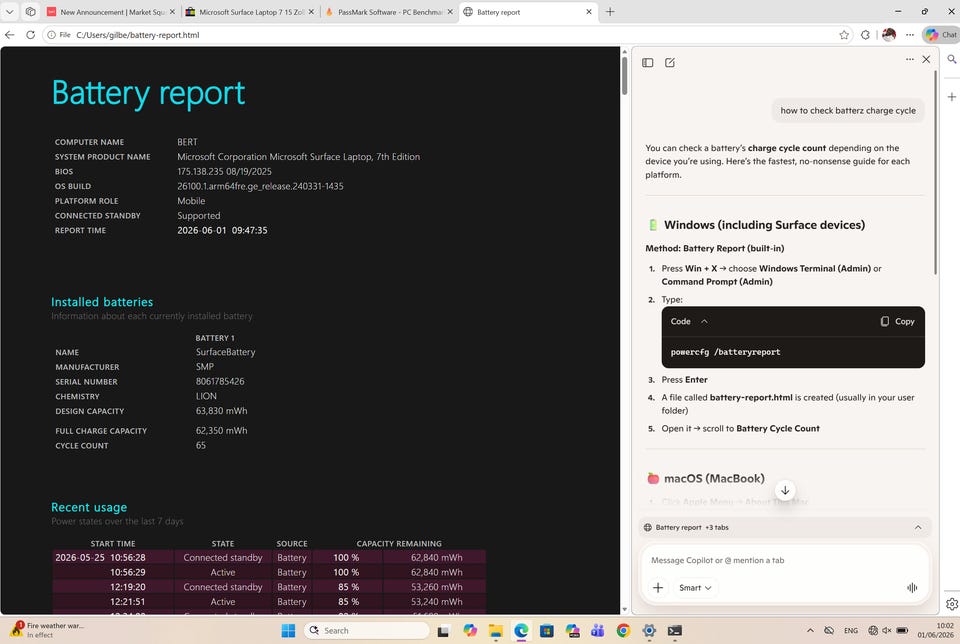Viewport: 960px width, 644px height.
Task: Open Copilot app from taskbar
Action: 470,631
